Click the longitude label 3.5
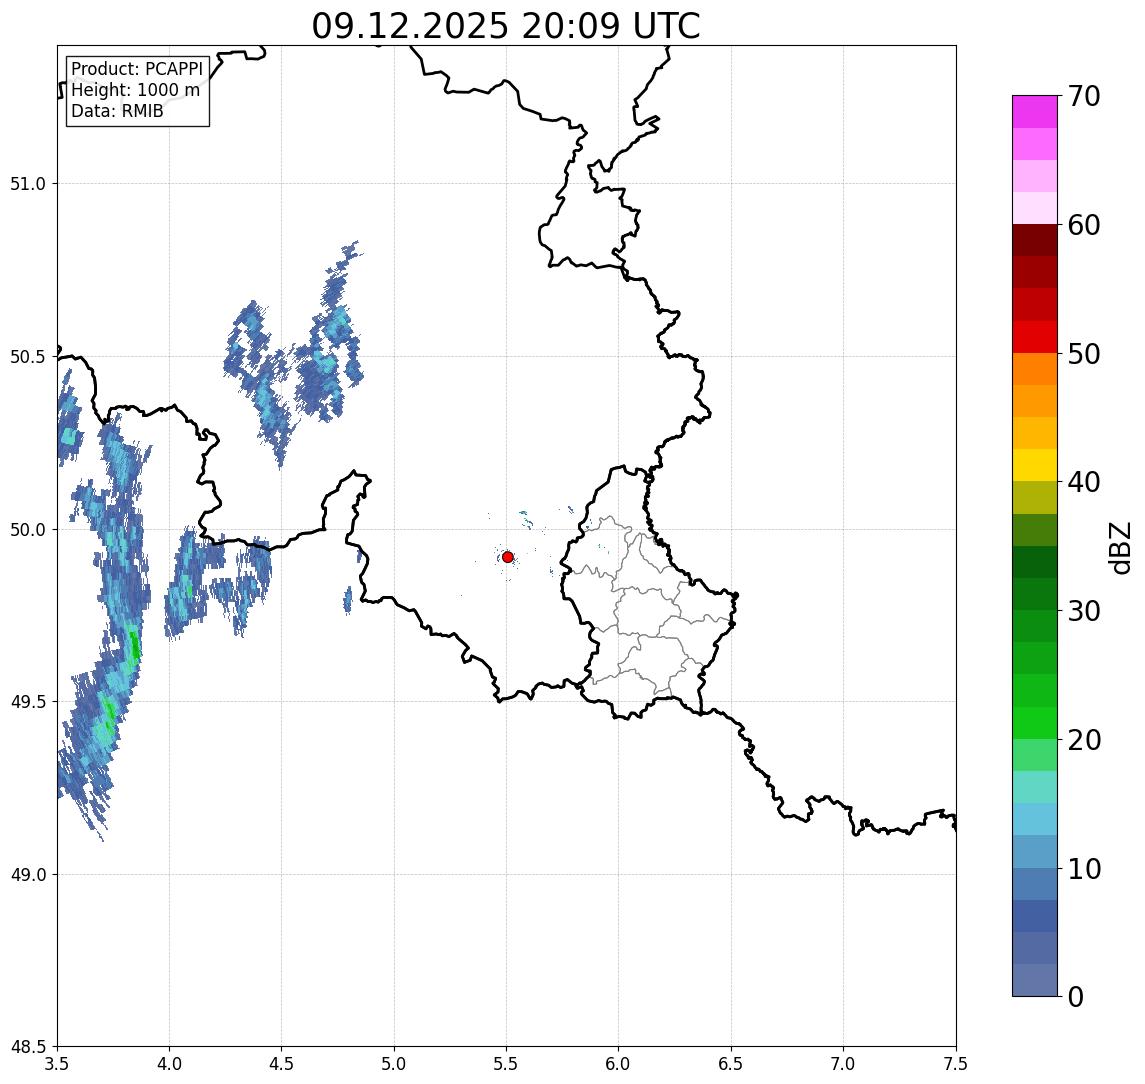Image resolution: width=1145 pixels, height=1084 pixels. (57, 1064)
